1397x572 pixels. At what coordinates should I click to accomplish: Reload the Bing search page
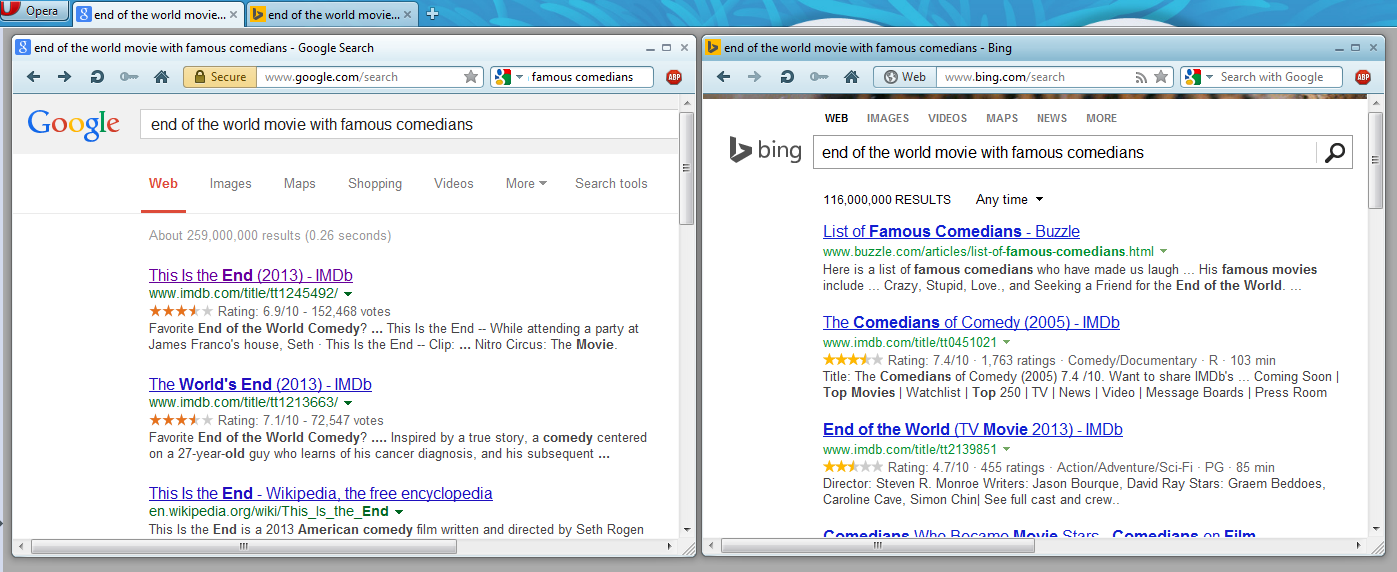coord(787,77)
